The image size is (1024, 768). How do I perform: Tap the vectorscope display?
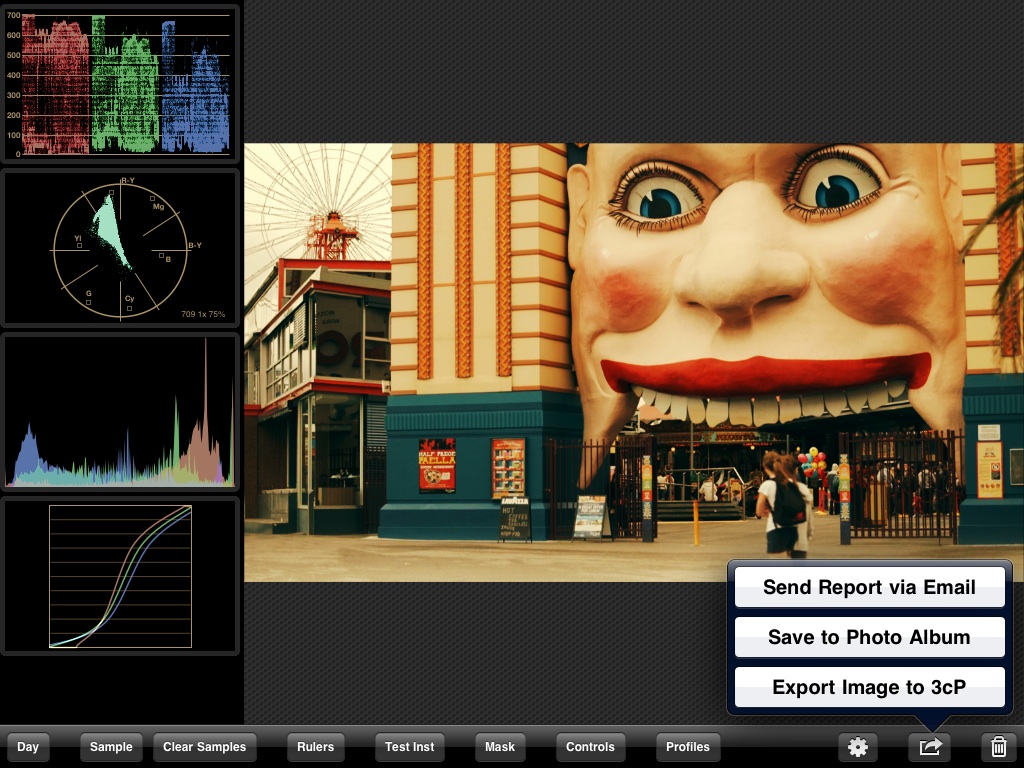[x=120, y=248]
